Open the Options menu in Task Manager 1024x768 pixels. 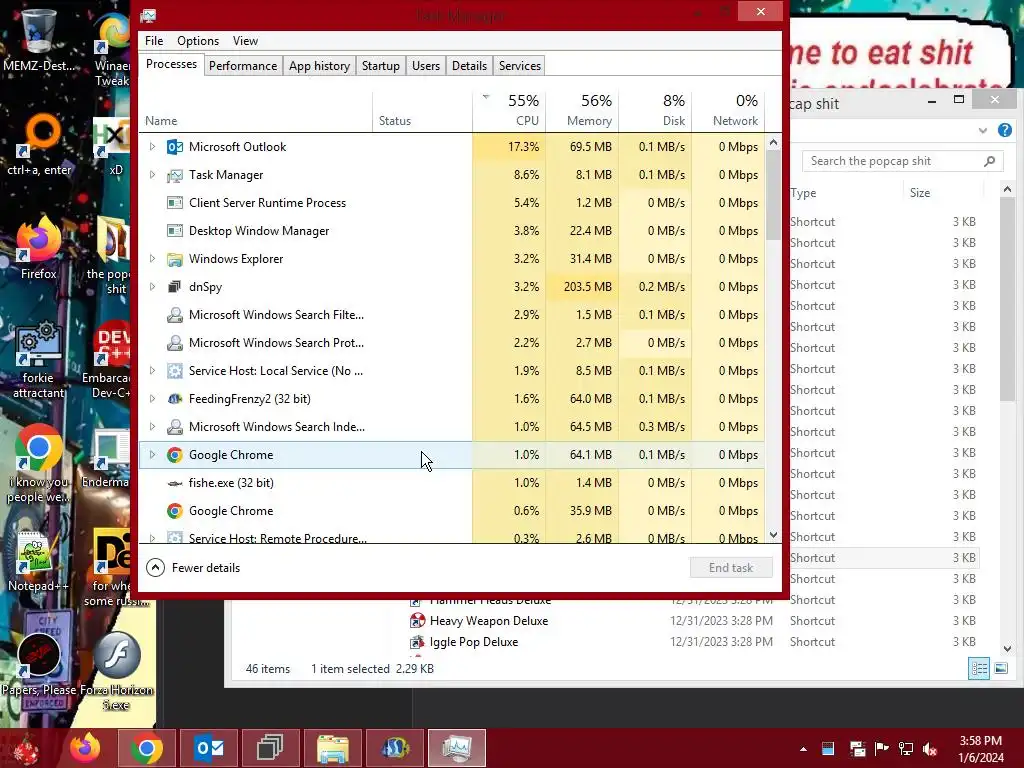[198, 40]
